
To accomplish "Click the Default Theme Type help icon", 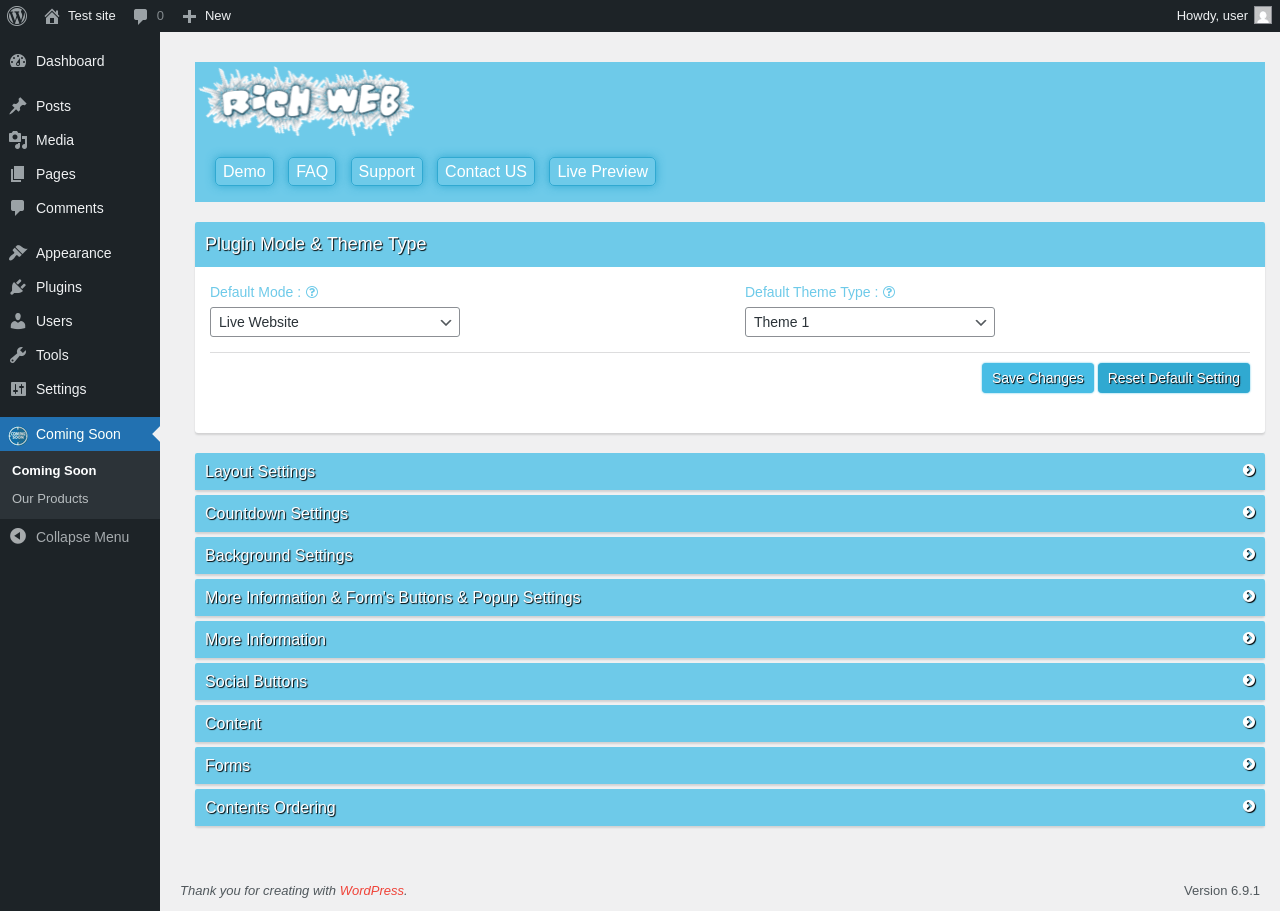I will (x=889, y=292).
